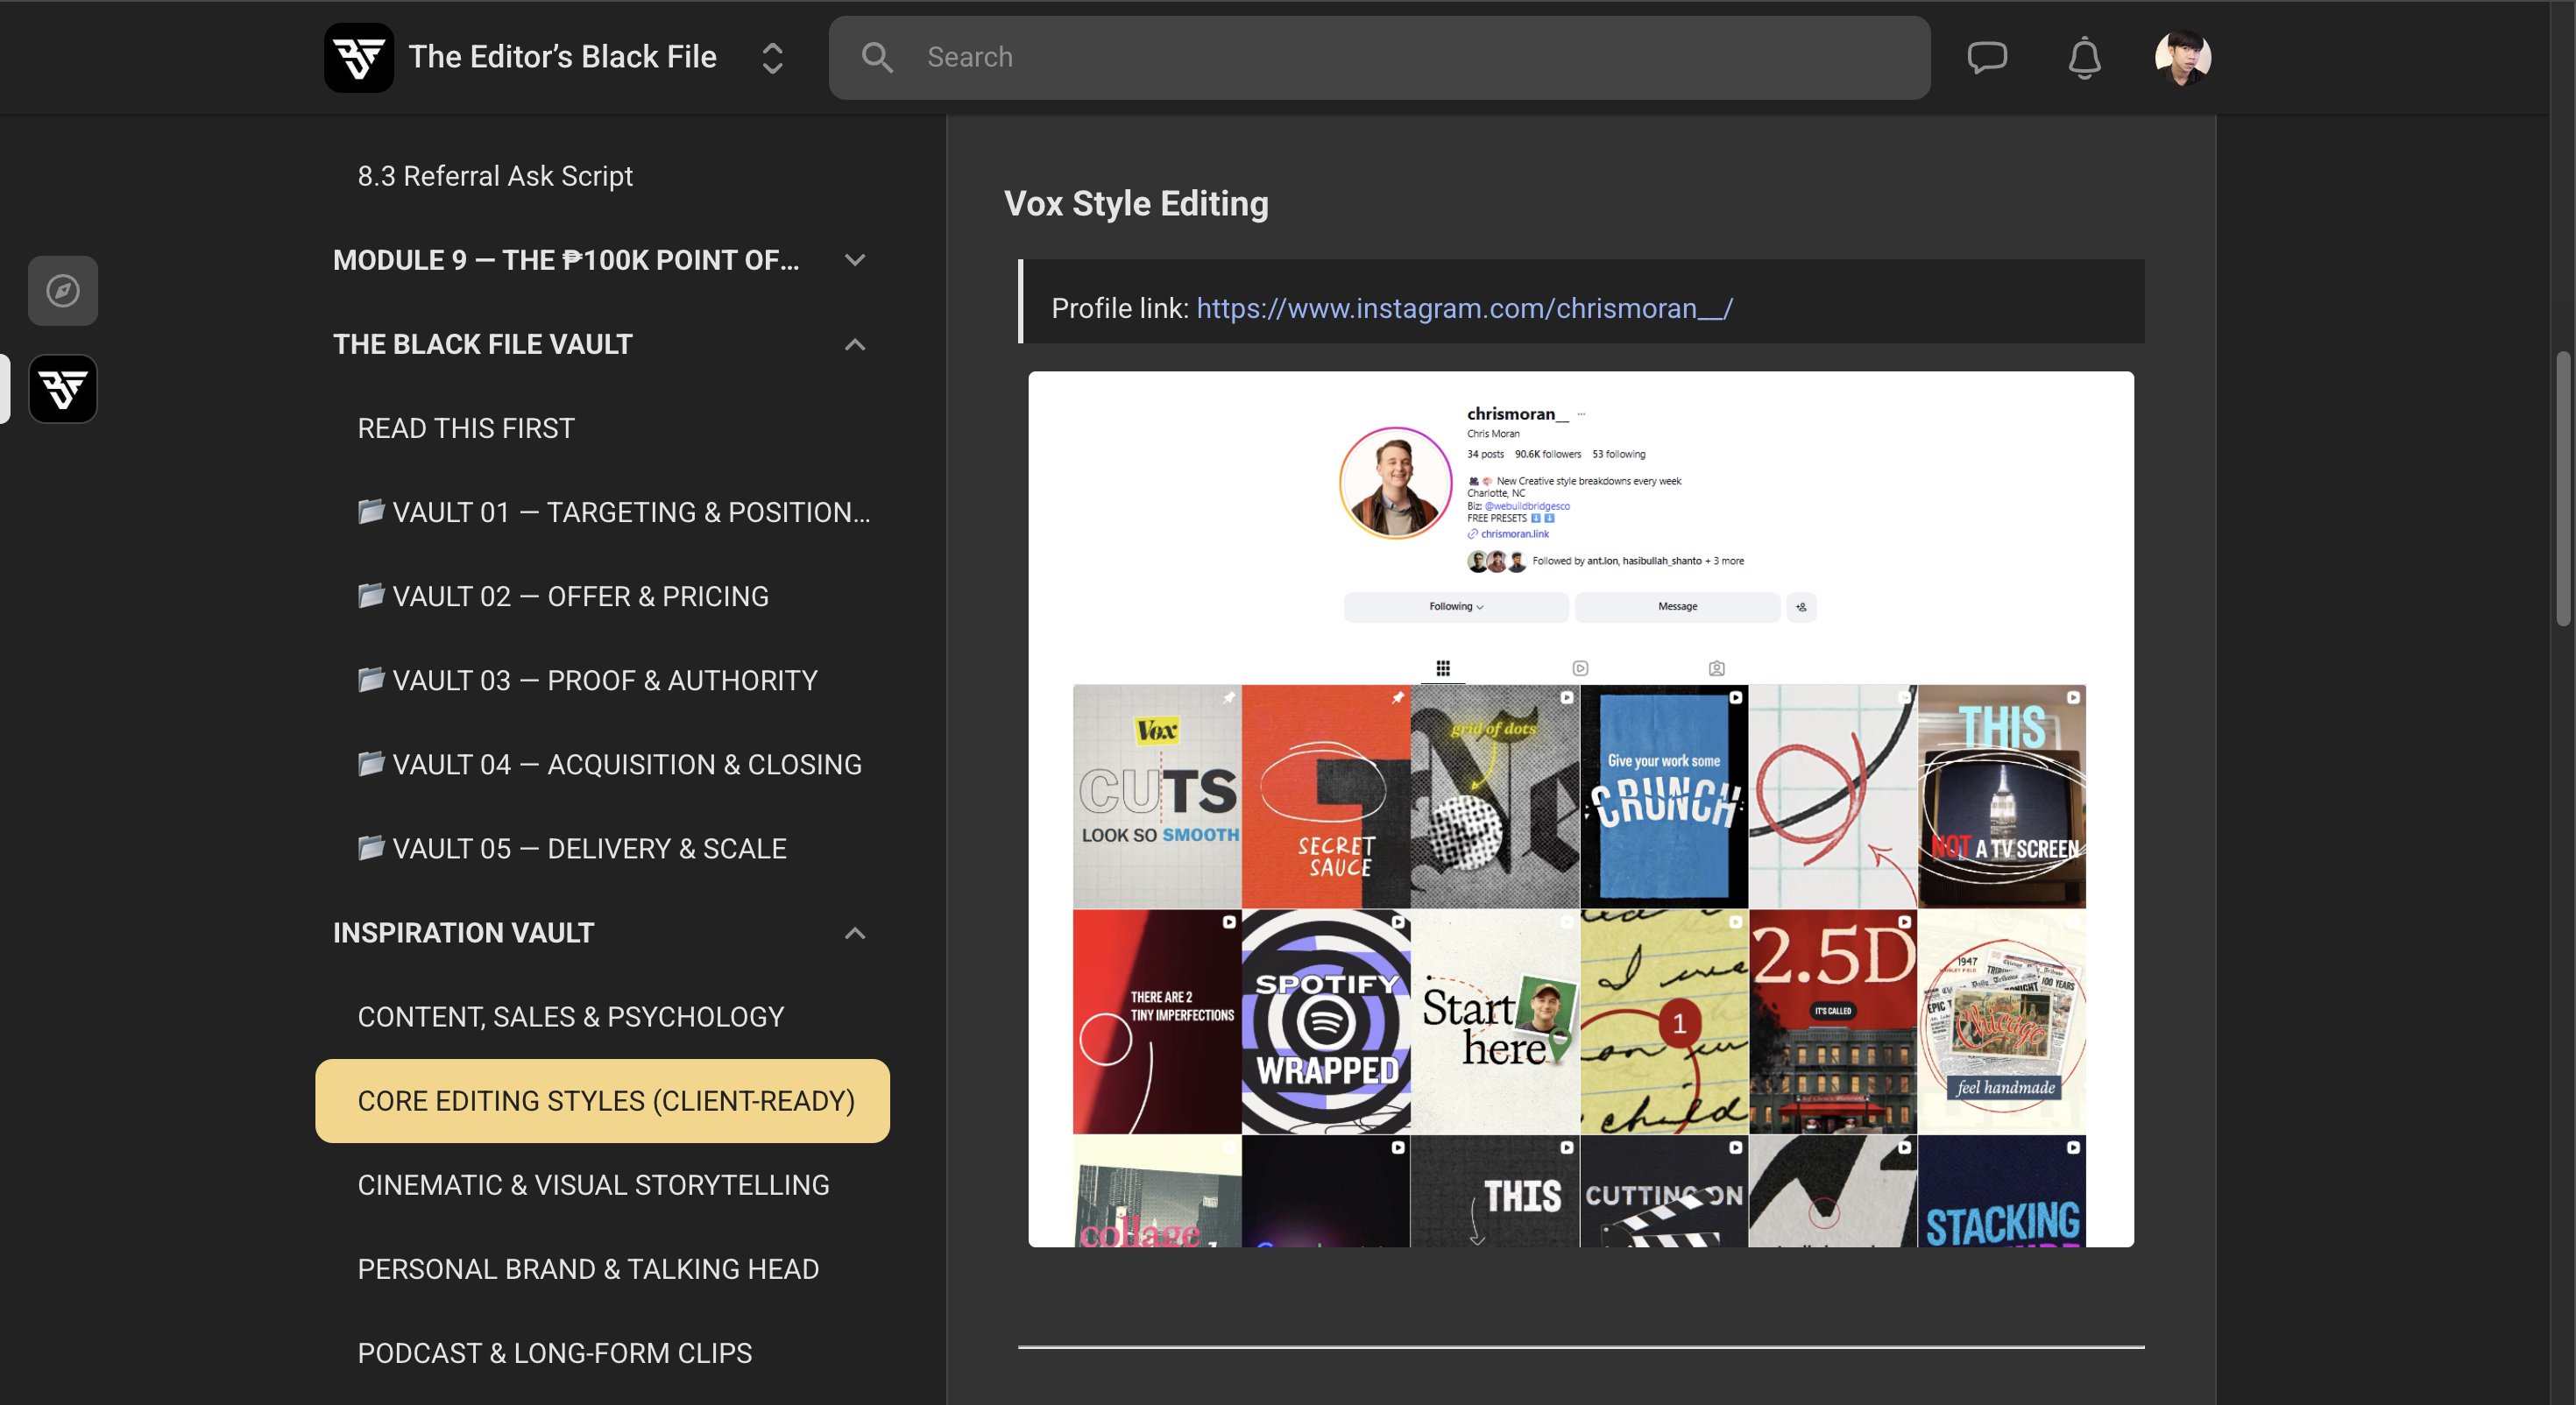The height and width of the screenshot is (1405, 2576).
Task: Collapse the INSPIRATION VAULT section
Action: pyautogui.click(x=855, y=933)
